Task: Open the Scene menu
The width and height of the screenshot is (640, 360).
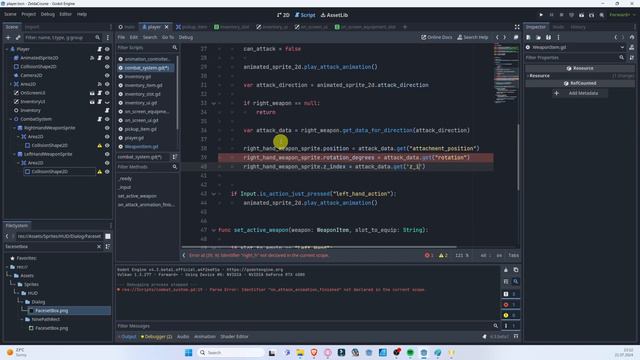Action: [x=10, y=14]
